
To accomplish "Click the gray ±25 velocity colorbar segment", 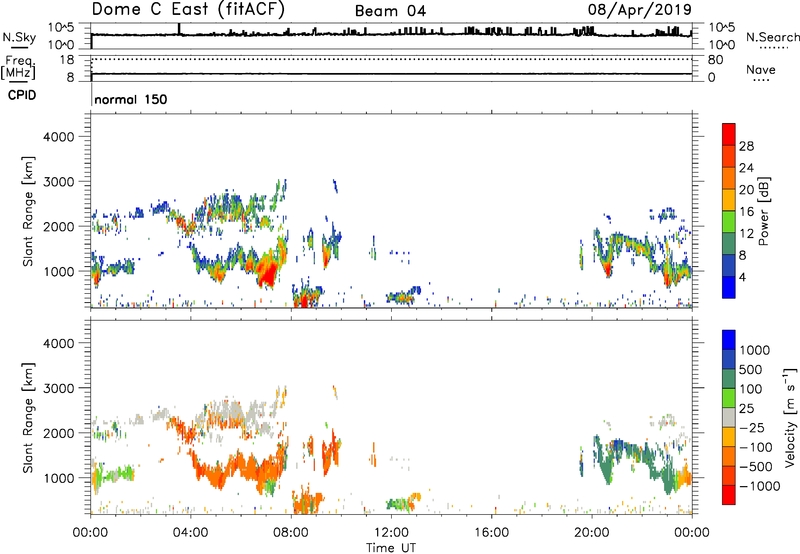I will pos(729,418).
